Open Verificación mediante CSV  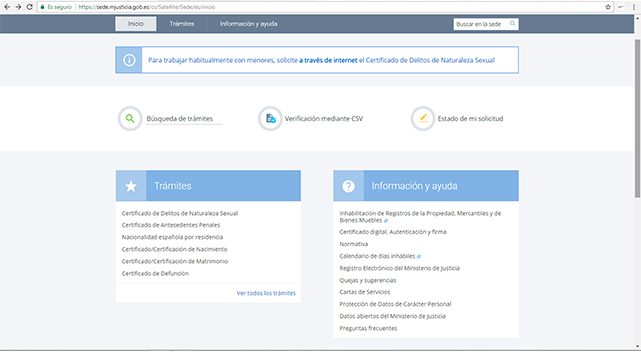click(324, 119)
